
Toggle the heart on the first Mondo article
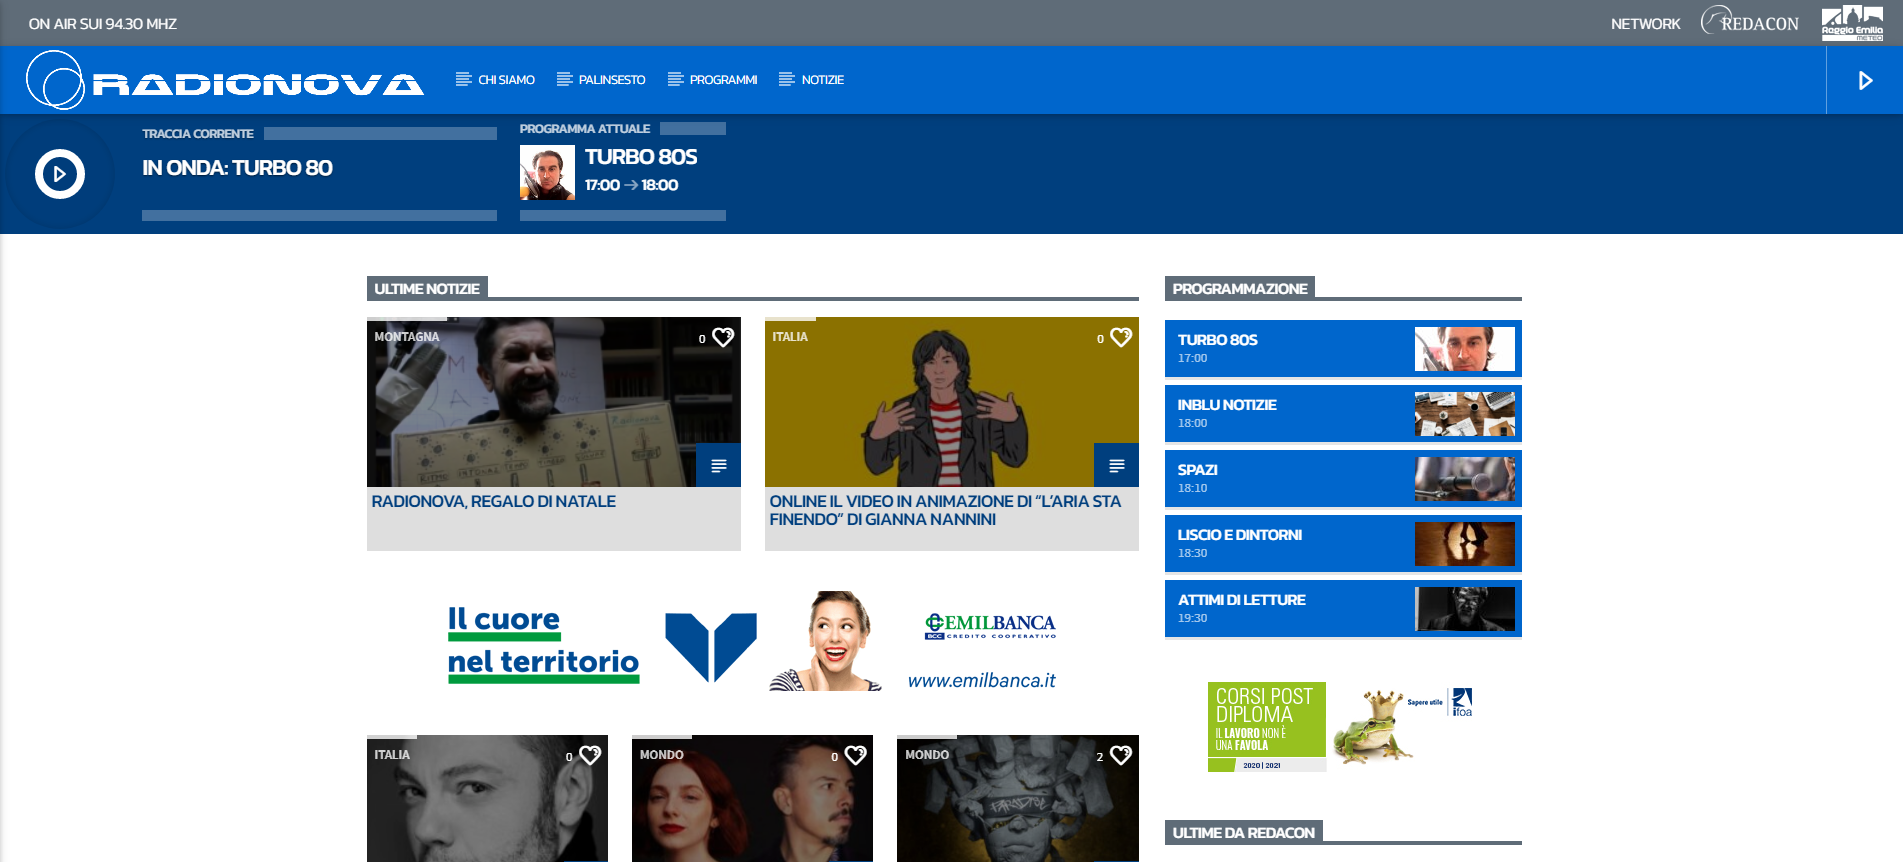point(855,755)
